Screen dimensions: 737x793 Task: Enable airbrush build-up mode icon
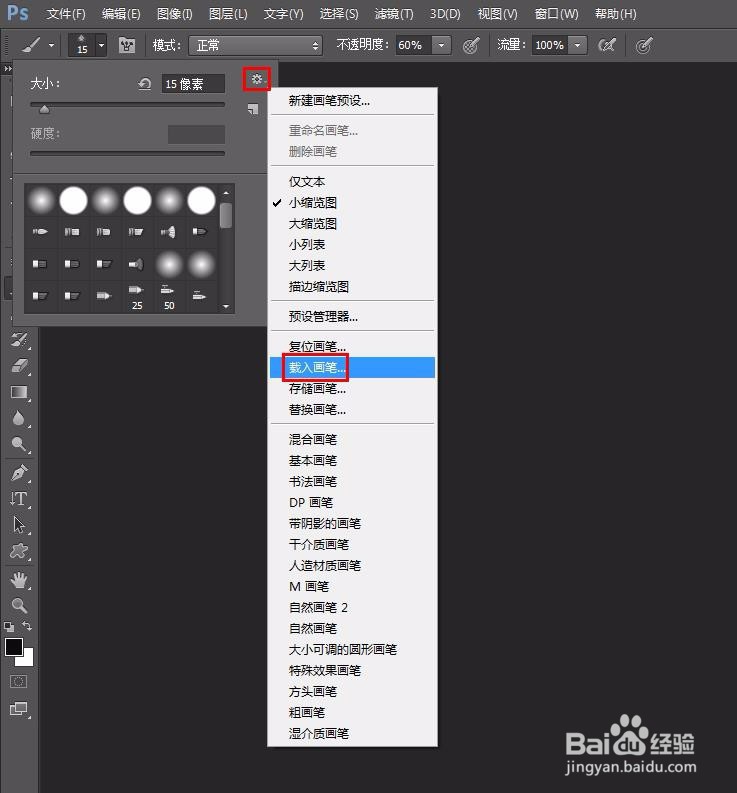coord(606,46)
